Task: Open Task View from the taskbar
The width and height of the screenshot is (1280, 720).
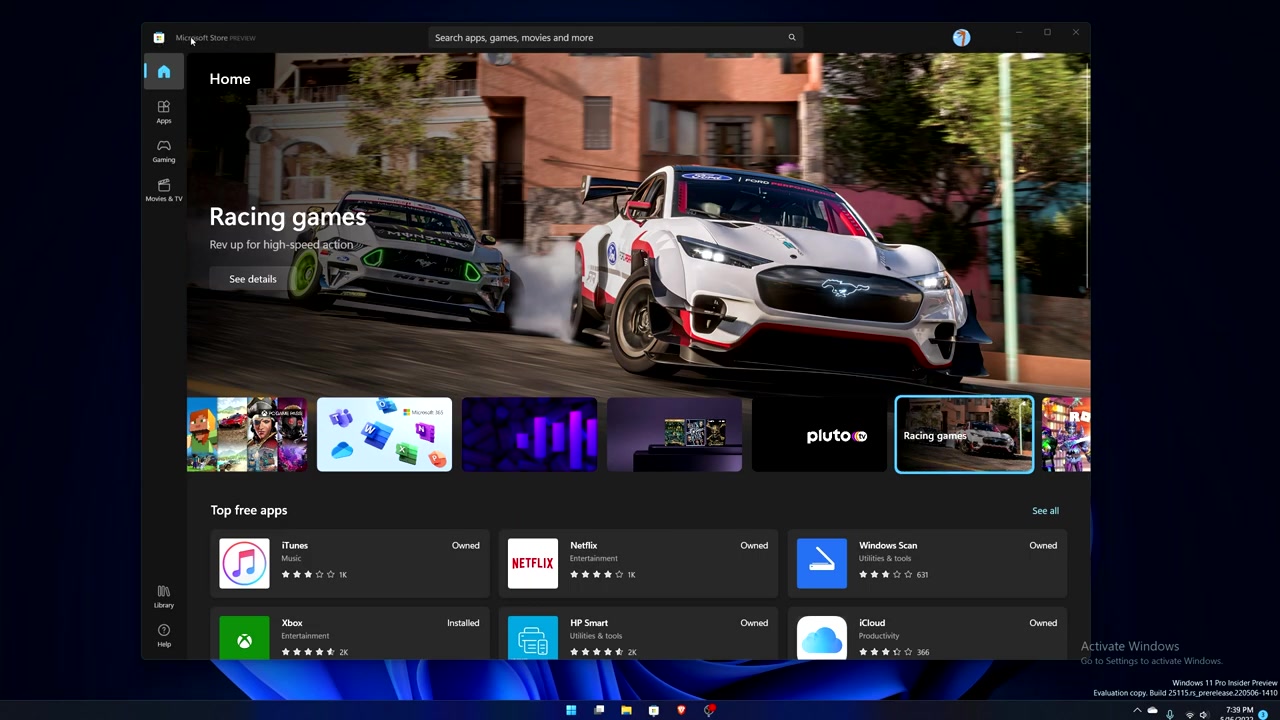Action: [x=599, y=710]
